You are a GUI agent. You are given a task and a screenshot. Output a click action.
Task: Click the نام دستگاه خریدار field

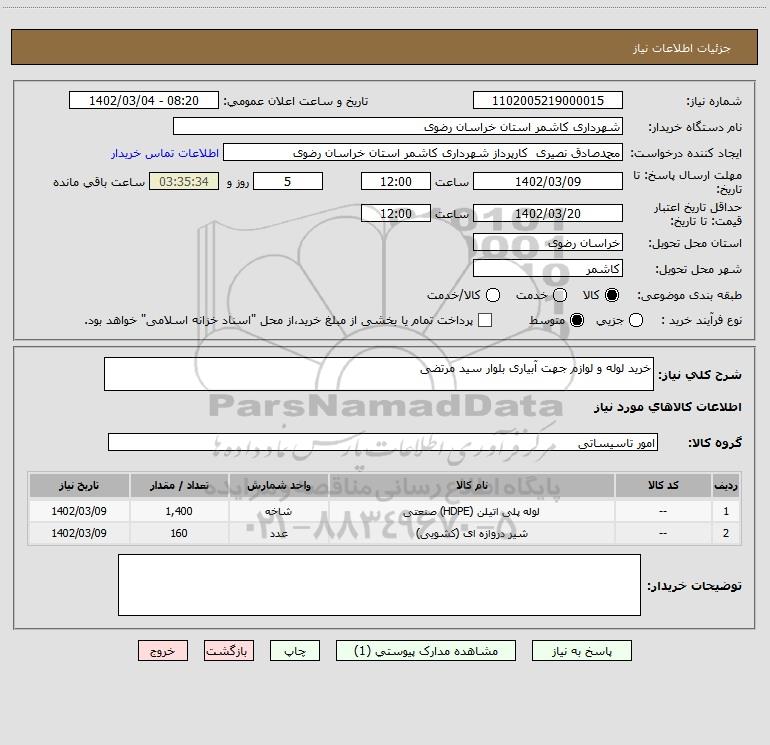point(398,126)
